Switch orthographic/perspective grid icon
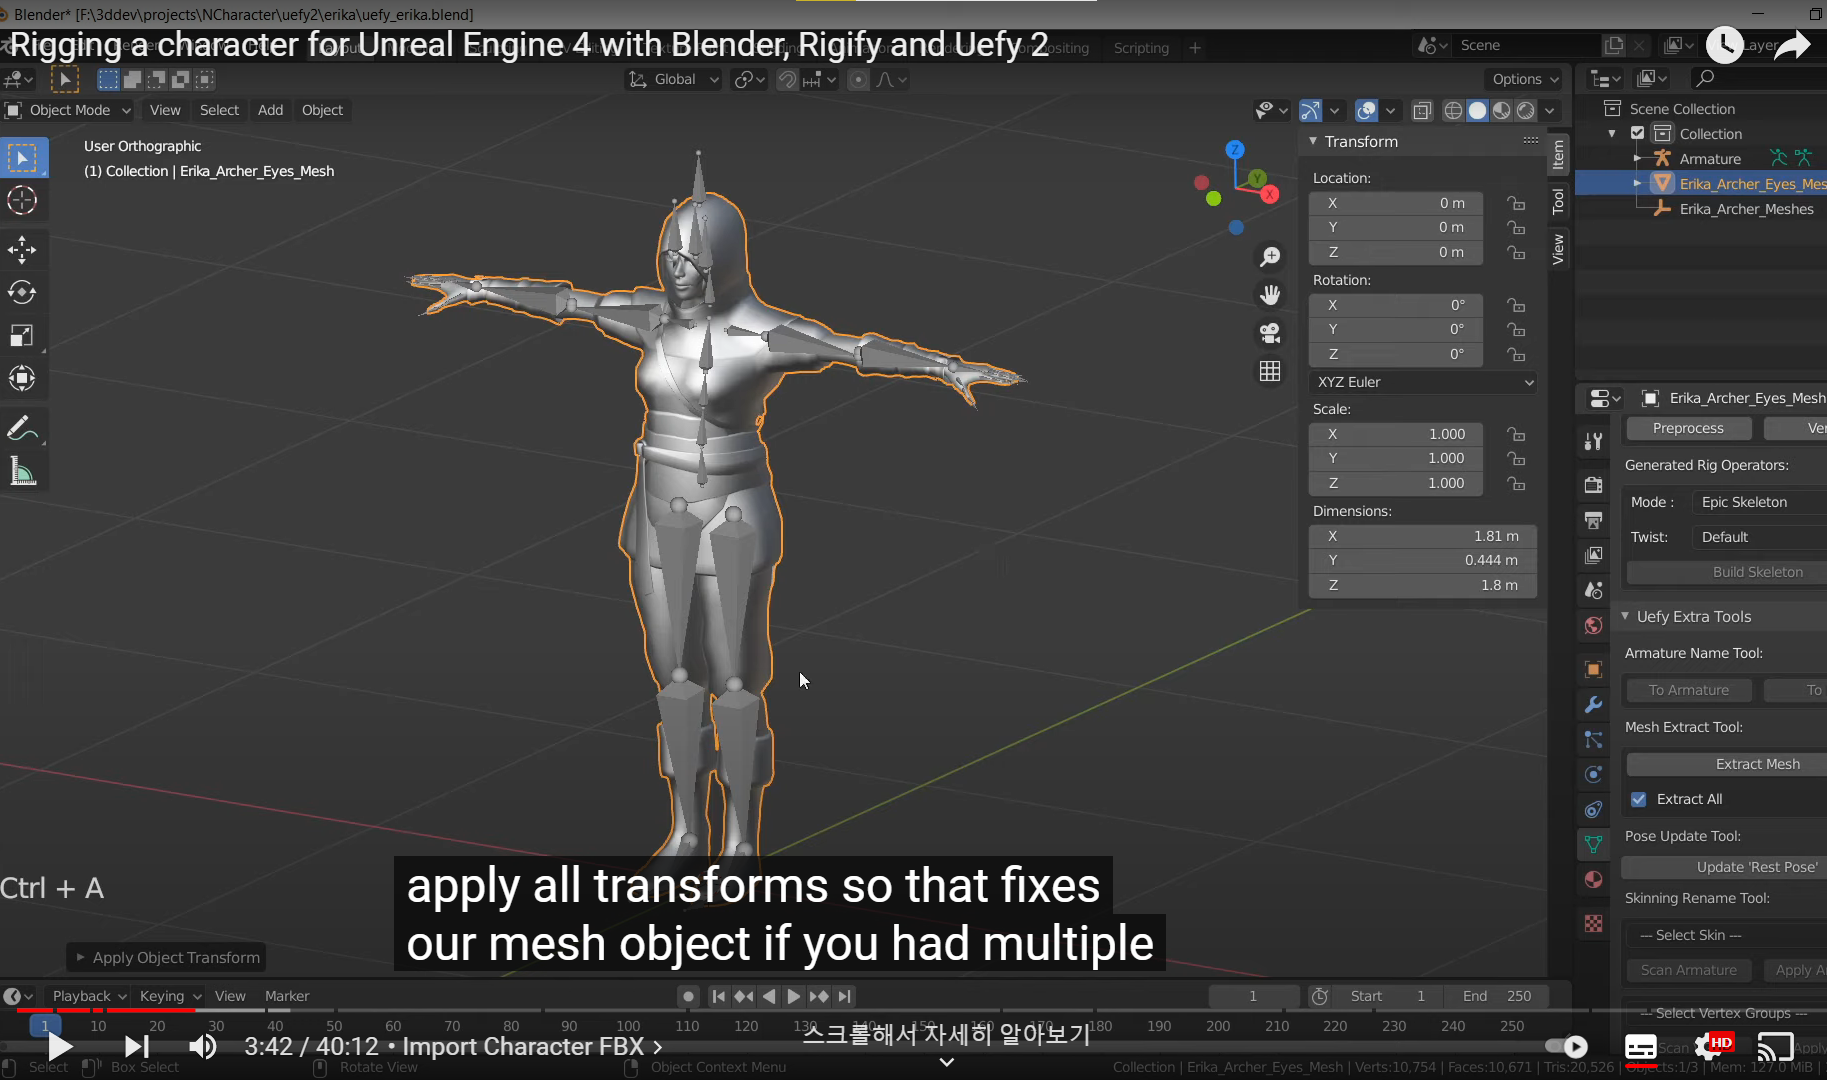This screenshot has width=1827, height=1080. (x=1270, y=371)
